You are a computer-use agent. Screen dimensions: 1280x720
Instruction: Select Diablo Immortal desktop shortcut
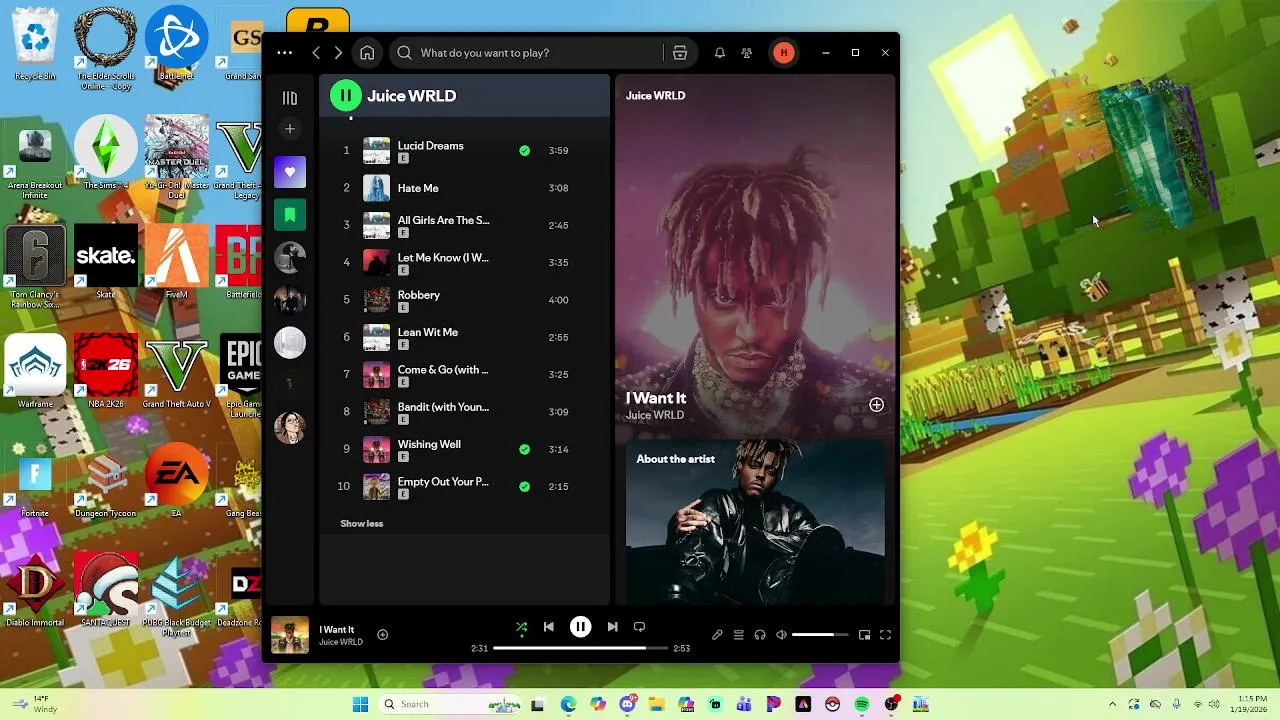[35, 590]
